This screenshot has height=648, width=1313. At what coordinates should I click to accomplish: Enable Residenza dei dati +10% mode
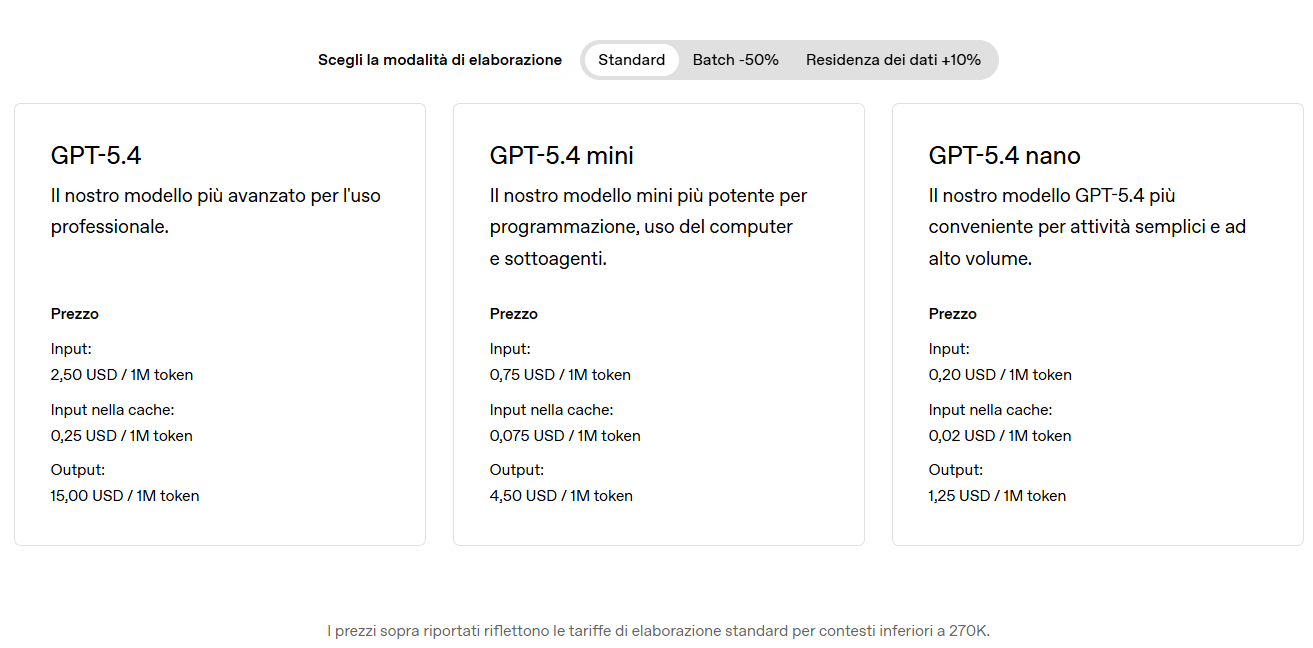click(893, 60)
